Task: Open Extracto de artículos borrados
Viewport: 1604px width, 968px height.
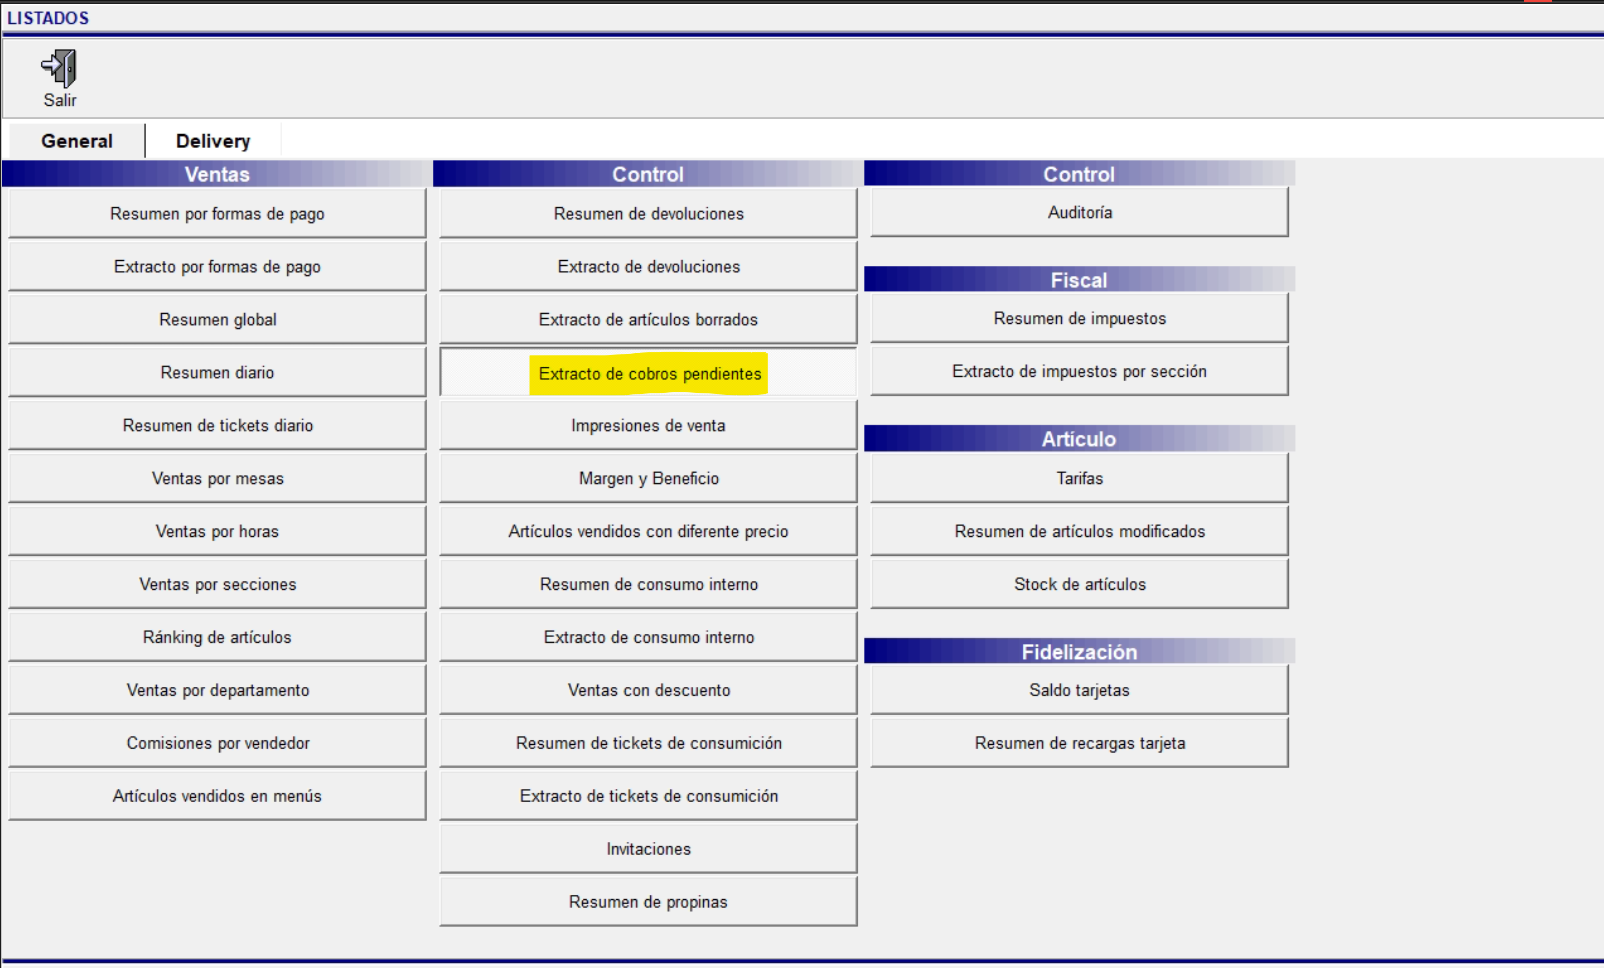Action: (x=648, y=319)
